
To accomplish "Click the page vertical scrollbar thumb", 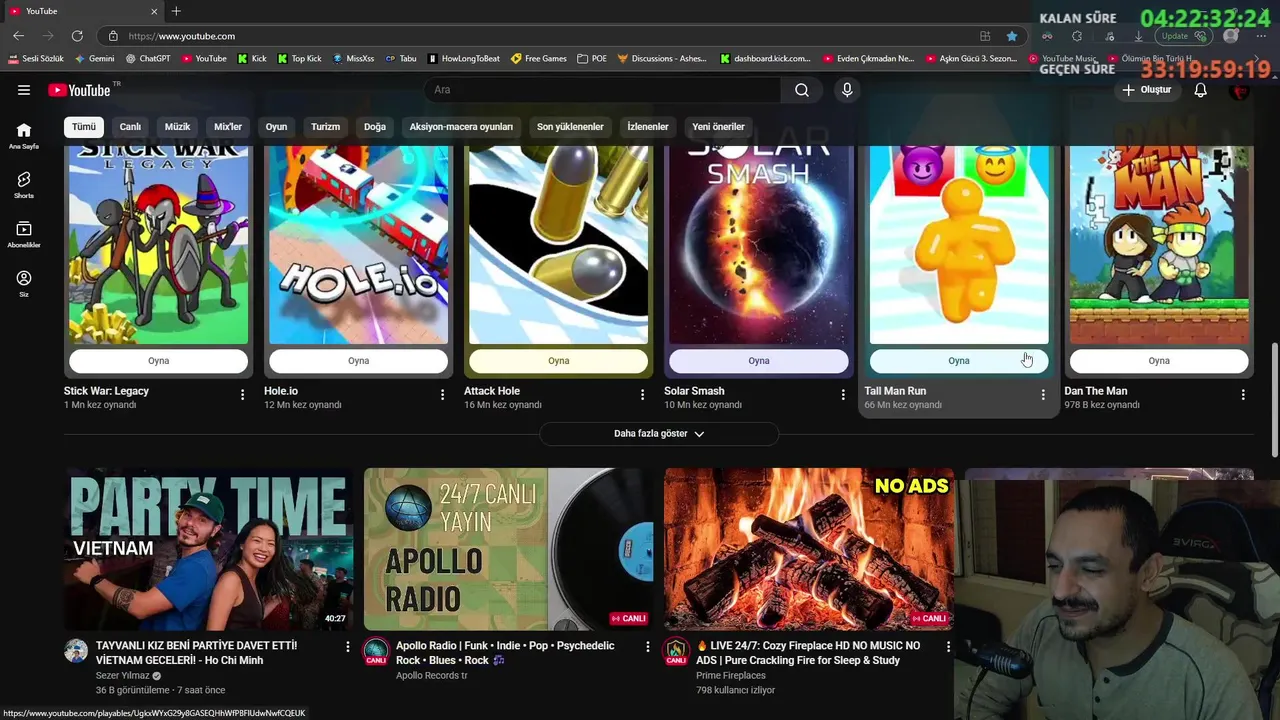I will tap(1274, 398).
